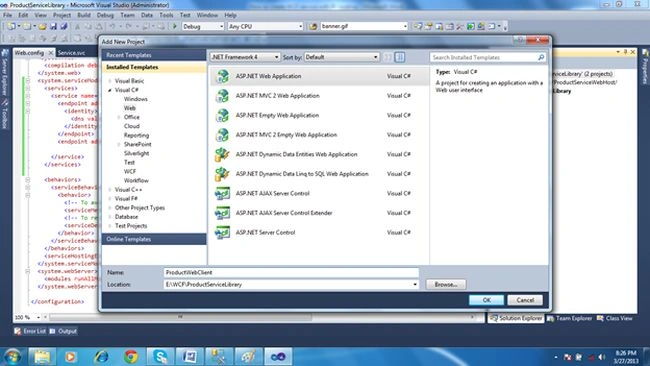This screenshot has width=650, height=366.
Task: Open the Toolbox side tab
Action: [5, 114]
